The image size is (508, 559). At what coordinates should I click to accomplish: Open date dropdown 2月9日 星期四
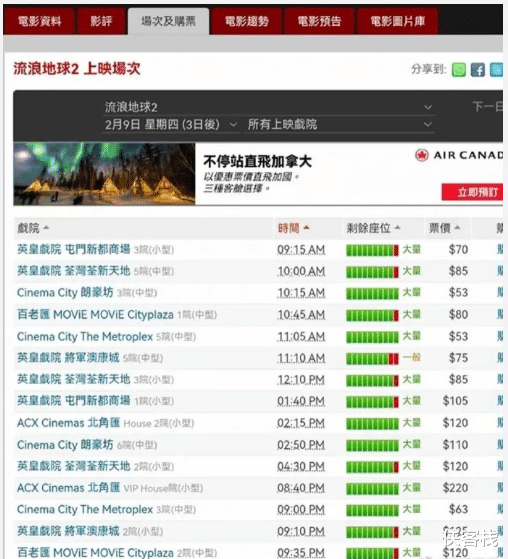[x=171, y=124]
